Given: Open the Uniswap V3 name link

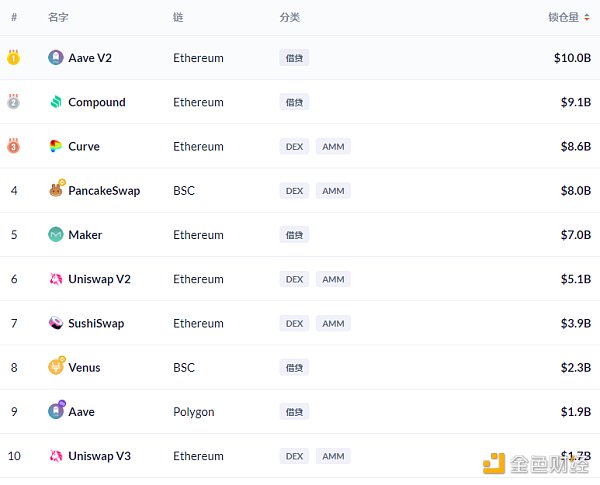Looking at the screenshot, I should (x=99, y=456).
